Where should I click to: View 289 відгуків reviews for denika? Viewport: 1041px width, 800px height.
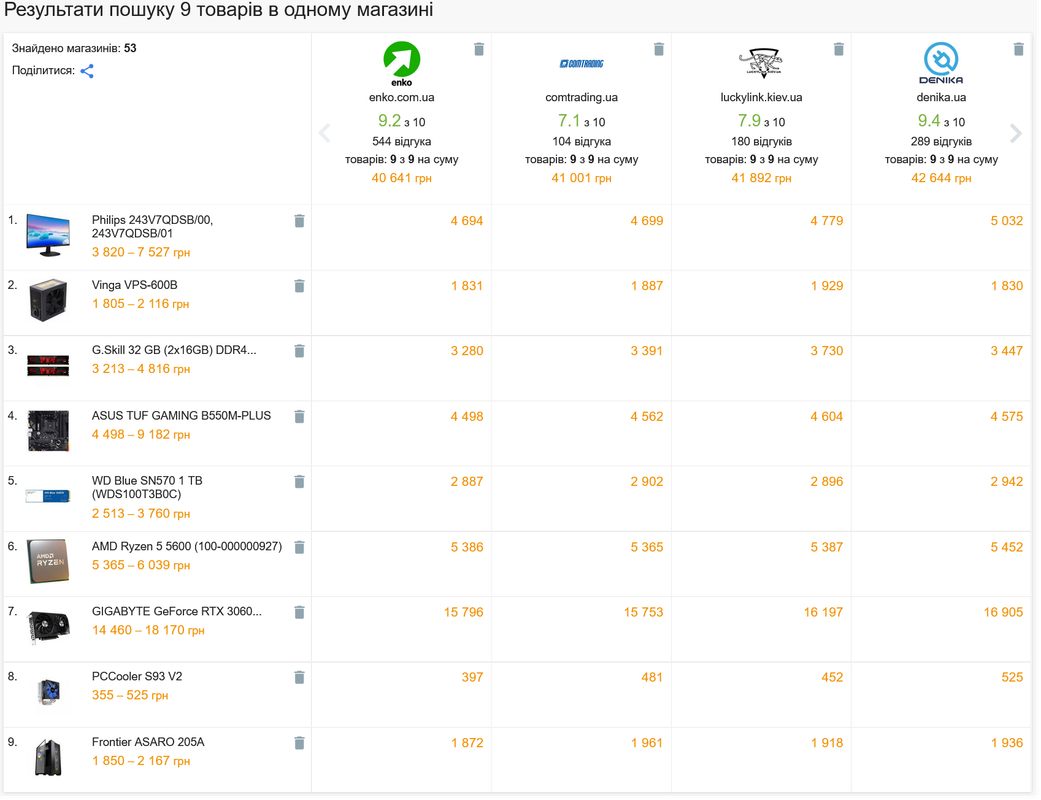[x=941, y=141]
